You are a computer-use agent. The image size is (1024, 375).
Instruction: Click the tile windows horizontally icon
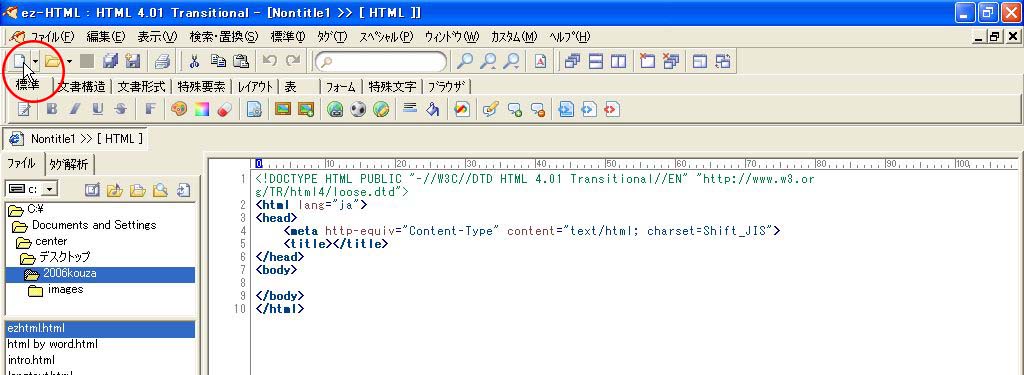(x=596, y=61)
